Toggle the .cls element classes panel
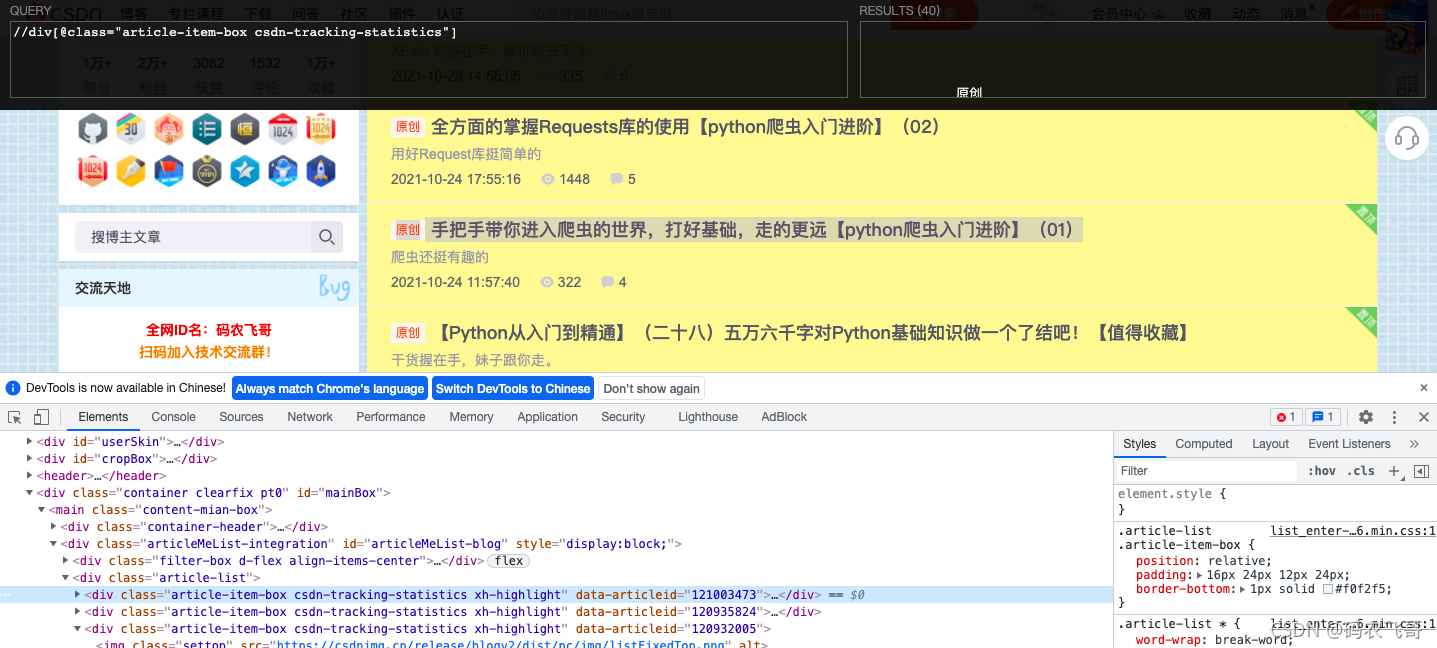The image size is (1437, 648). 1361,471
